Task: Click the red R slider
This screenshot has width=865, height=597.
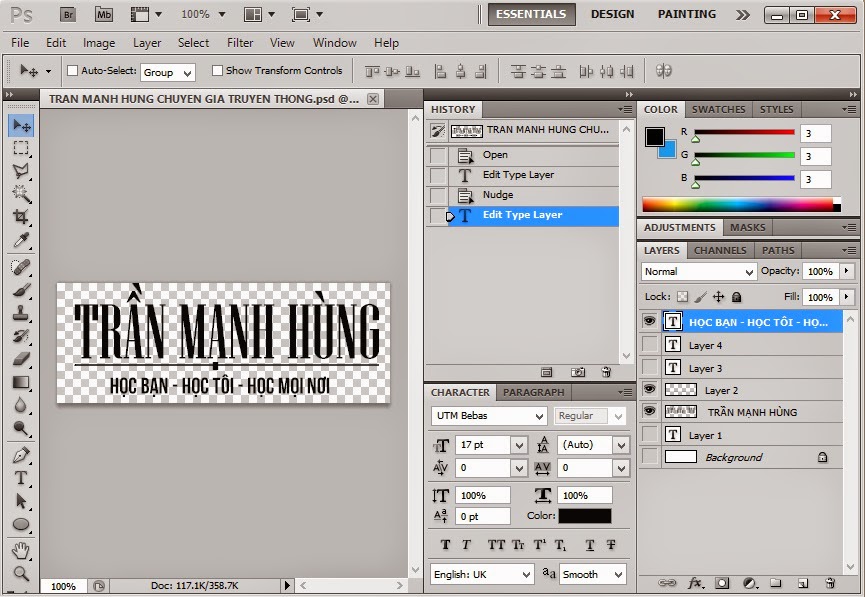Action: pos(743,133)
